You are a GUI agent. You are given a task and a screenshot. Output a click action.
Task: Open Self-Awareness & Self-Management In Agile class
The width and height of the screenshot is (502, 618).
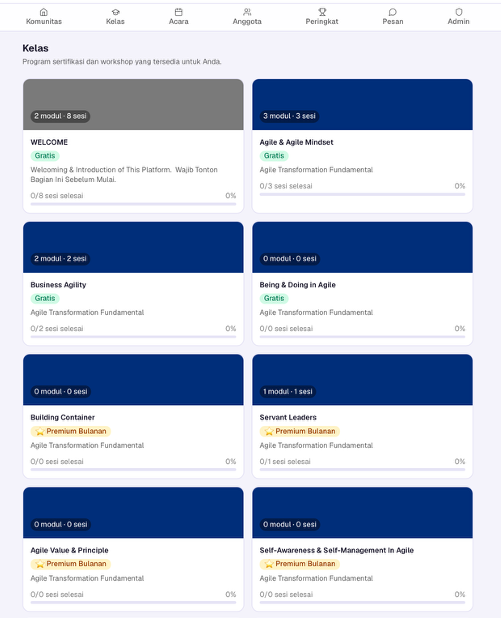[x=337, y=550]
